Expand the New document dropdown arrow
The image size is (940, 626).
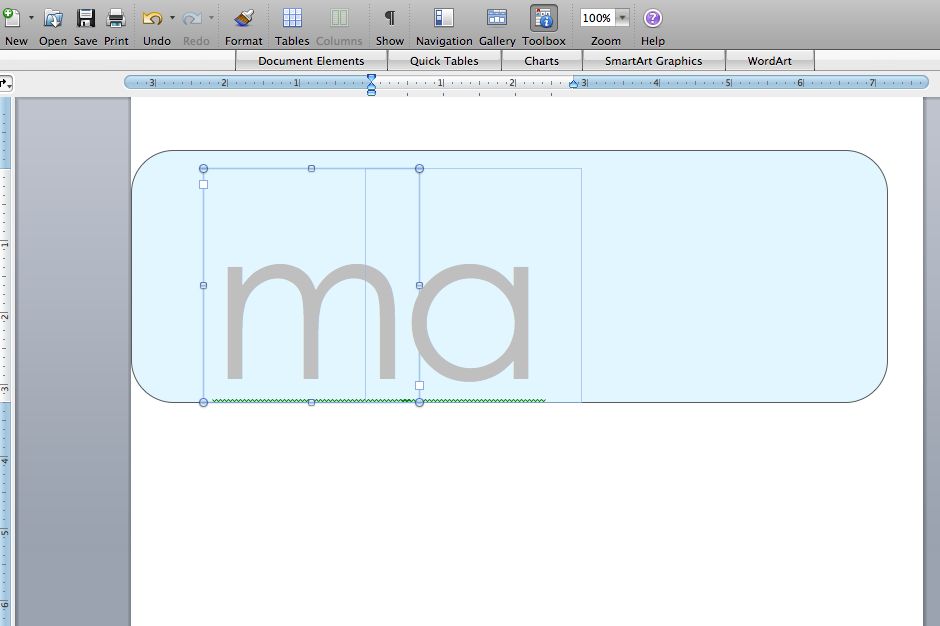pyautogui.click(x=33, y=17)
